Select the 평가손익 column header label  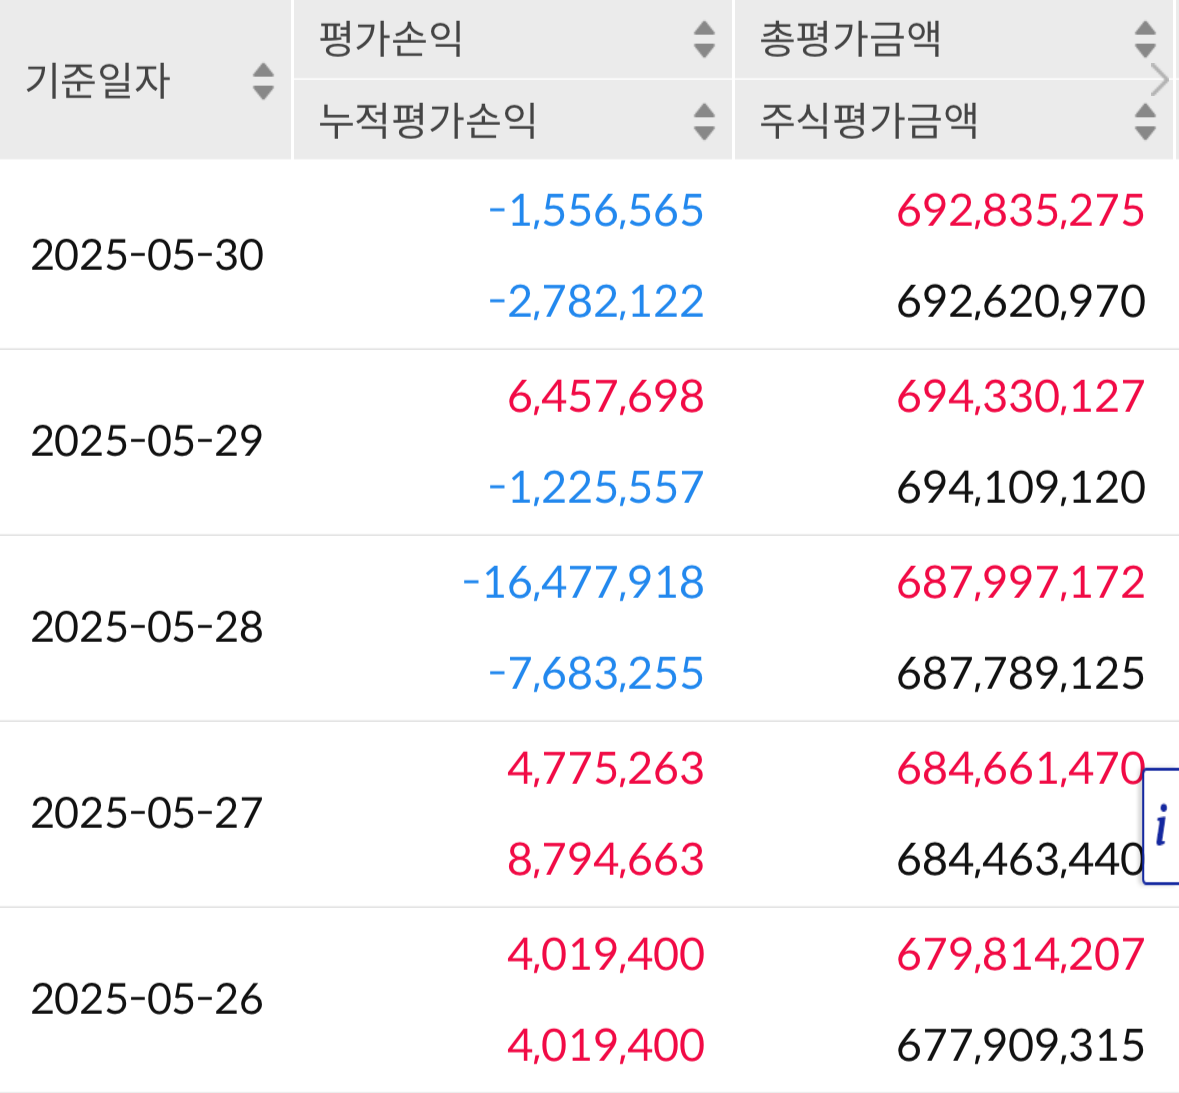[390, 39]
